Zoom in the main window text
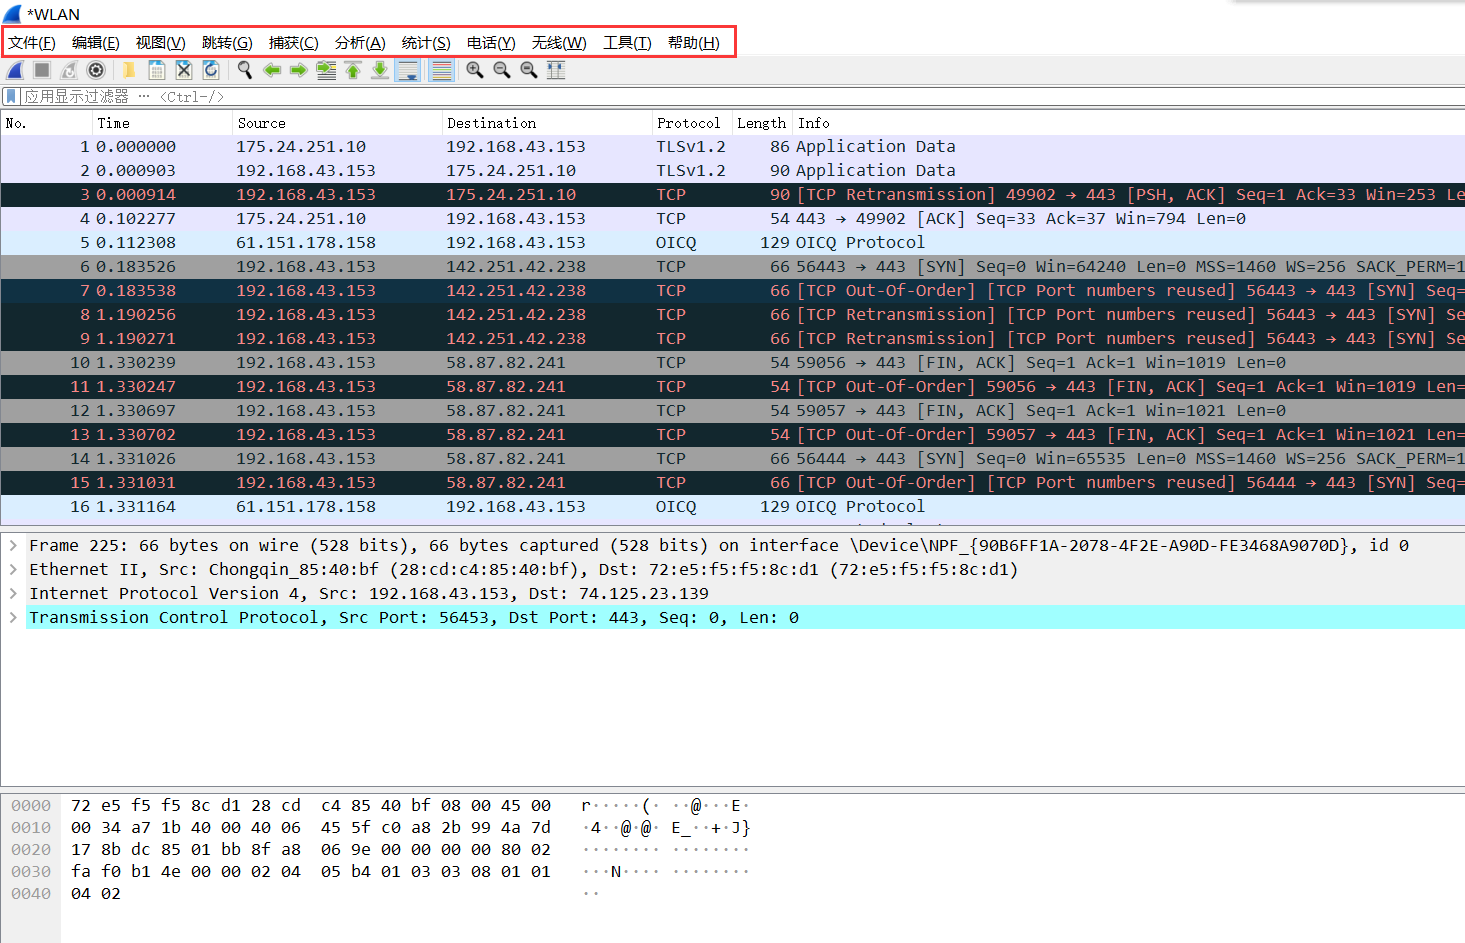Viewport: 1465px width, 943px height. [475, 70]
